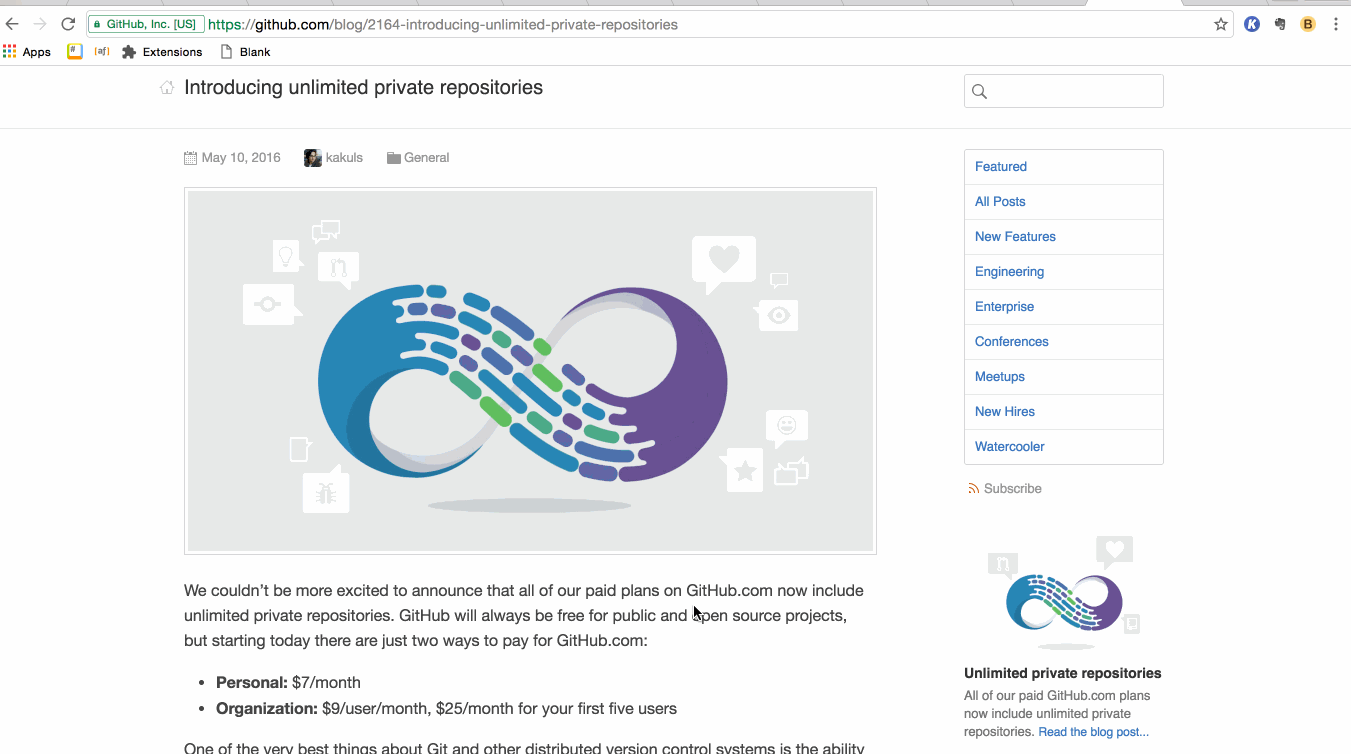Click the browser forward arrow
The image size is (1351, 754).
40,24
